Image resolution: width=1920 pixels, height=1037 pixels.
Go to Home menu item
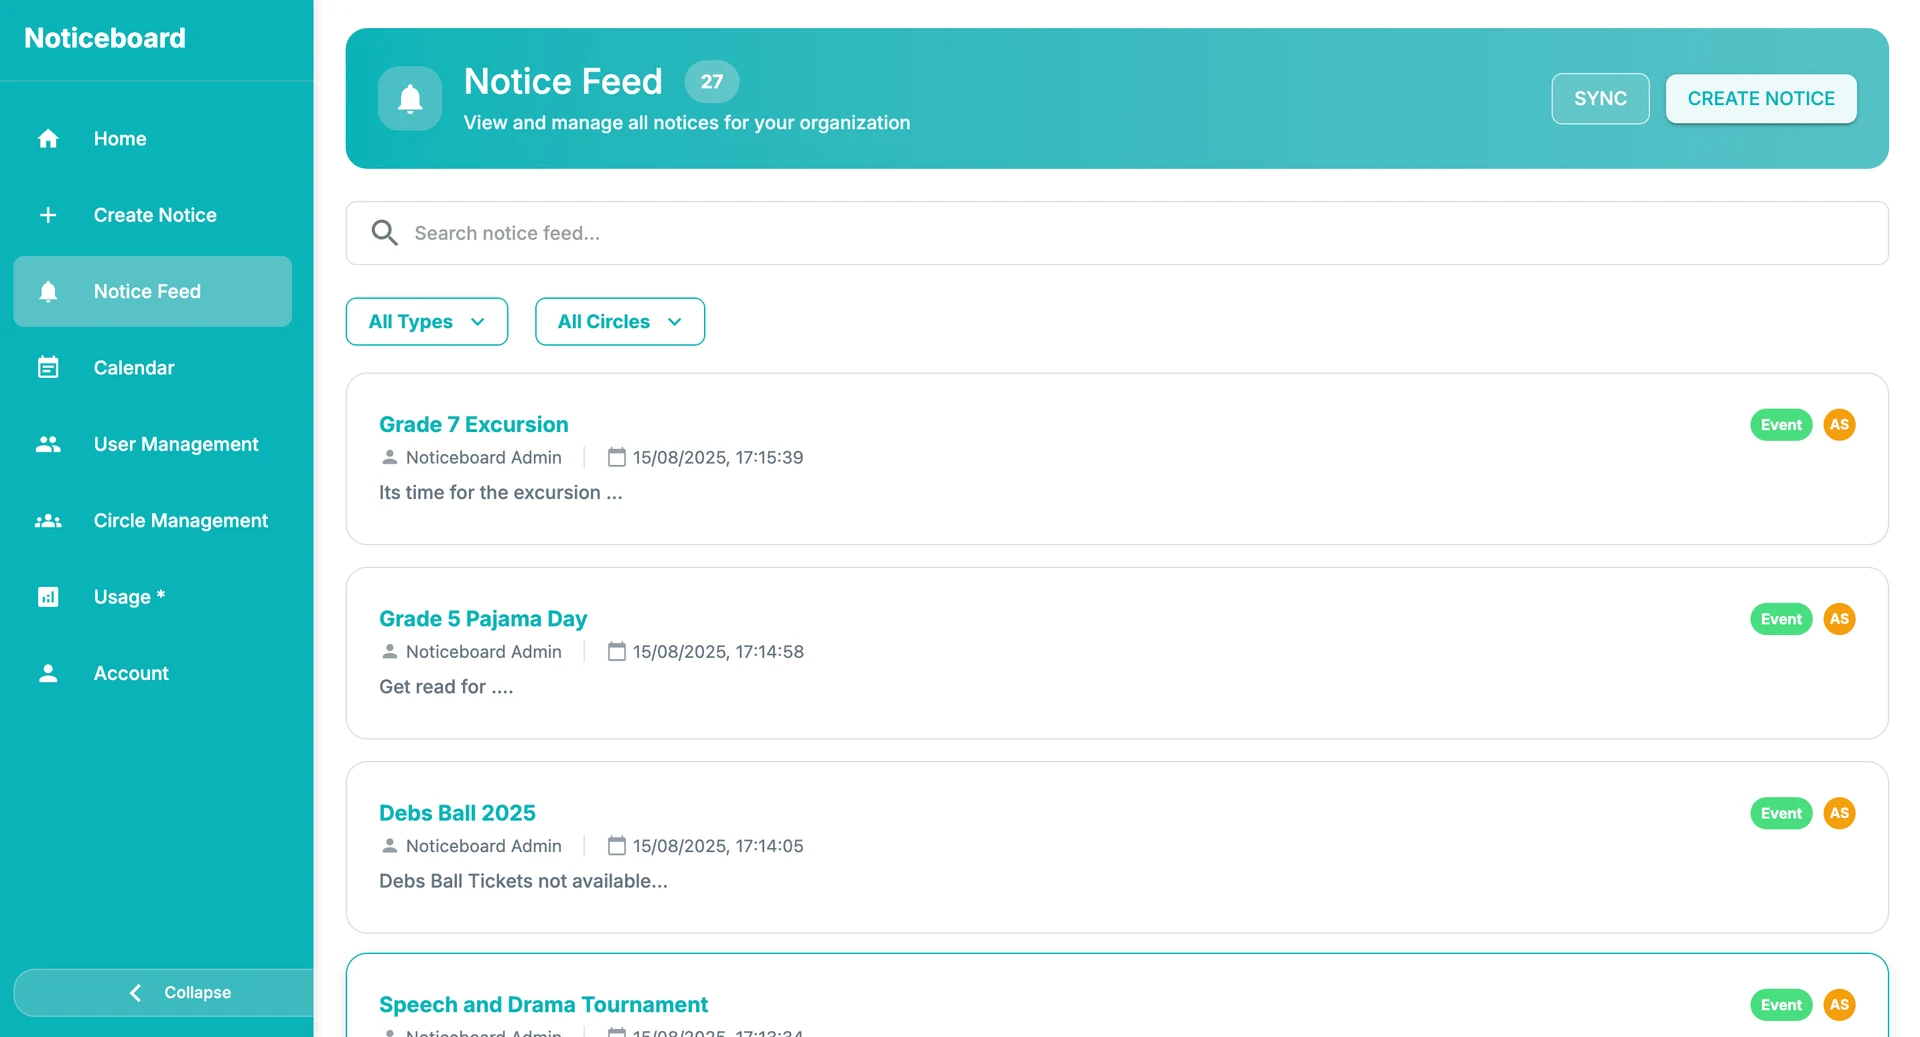pos(152,139)
